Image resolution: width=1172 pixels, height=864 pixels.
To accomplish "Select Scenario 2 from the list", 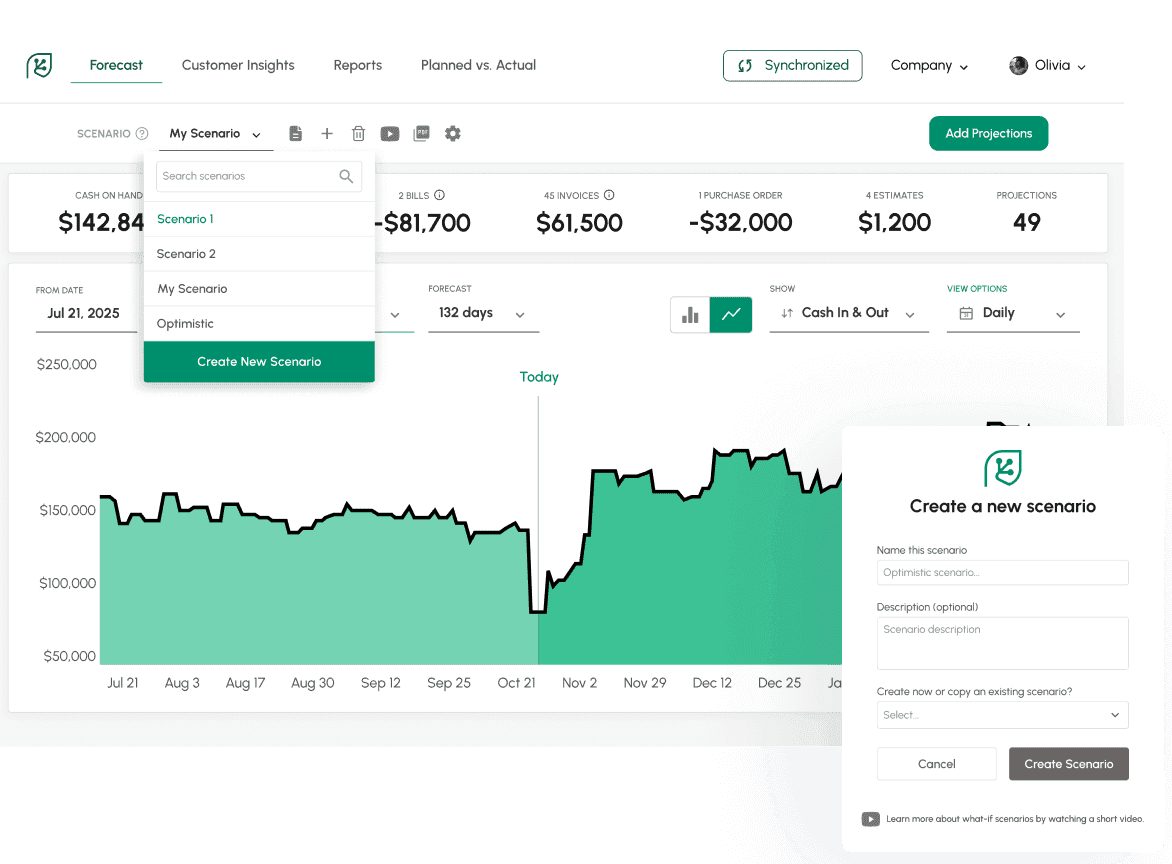I will click(186, 254).
